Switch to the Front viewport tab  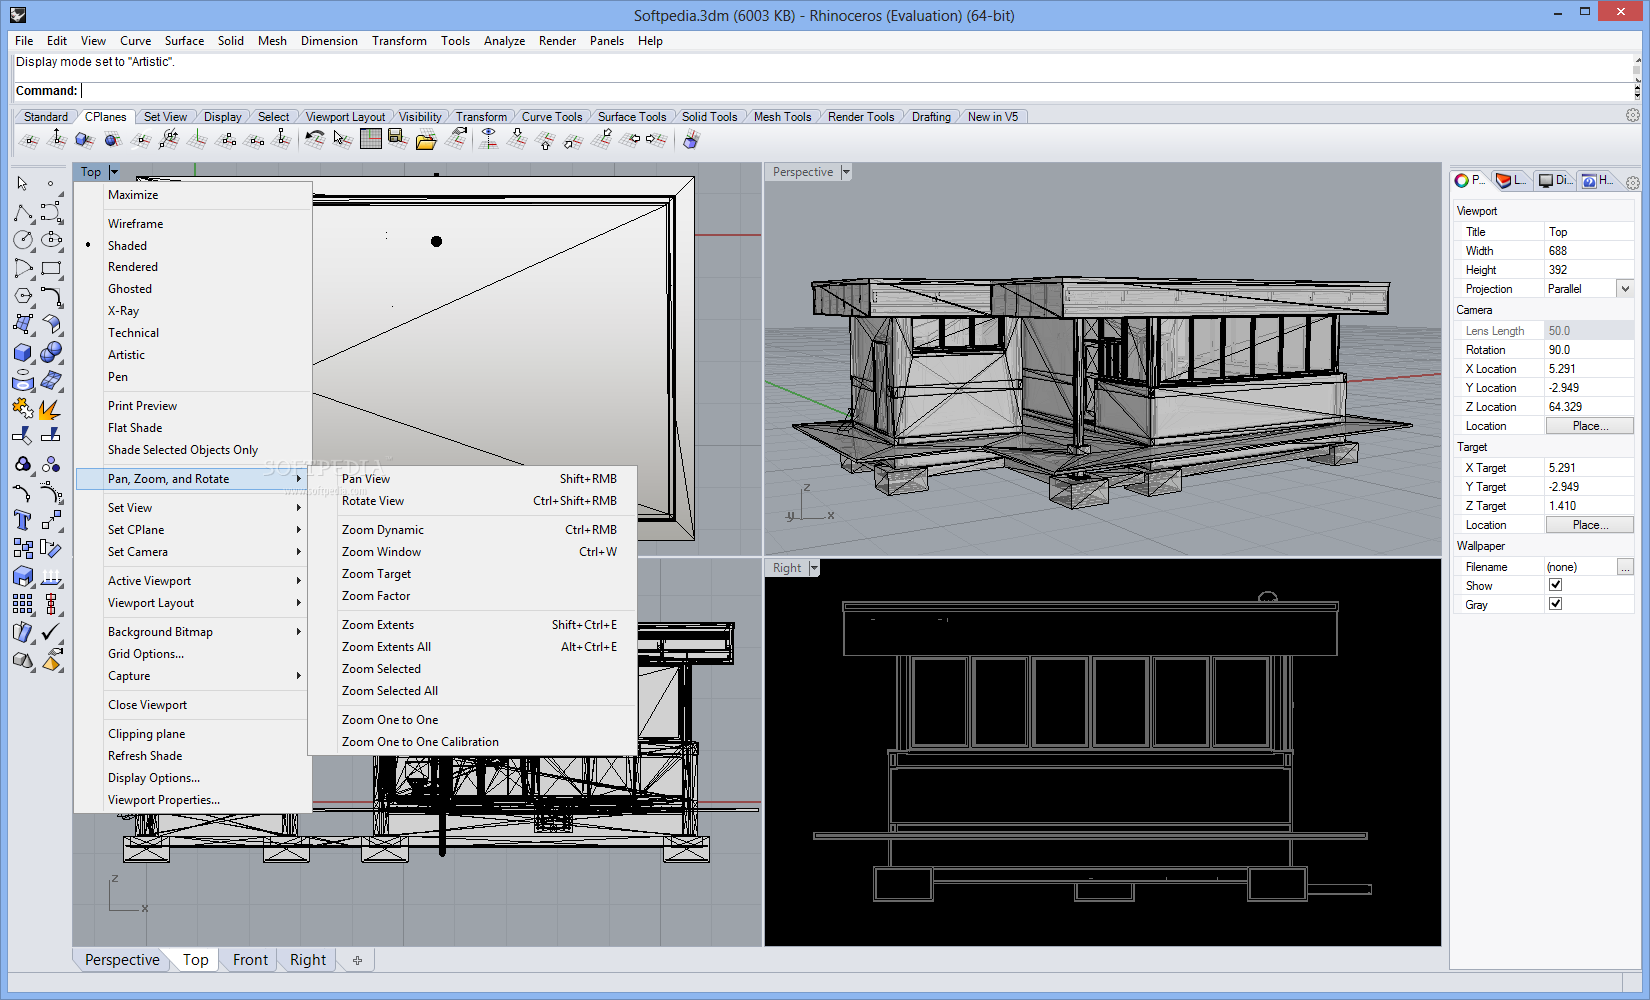(x=250, y=960)
